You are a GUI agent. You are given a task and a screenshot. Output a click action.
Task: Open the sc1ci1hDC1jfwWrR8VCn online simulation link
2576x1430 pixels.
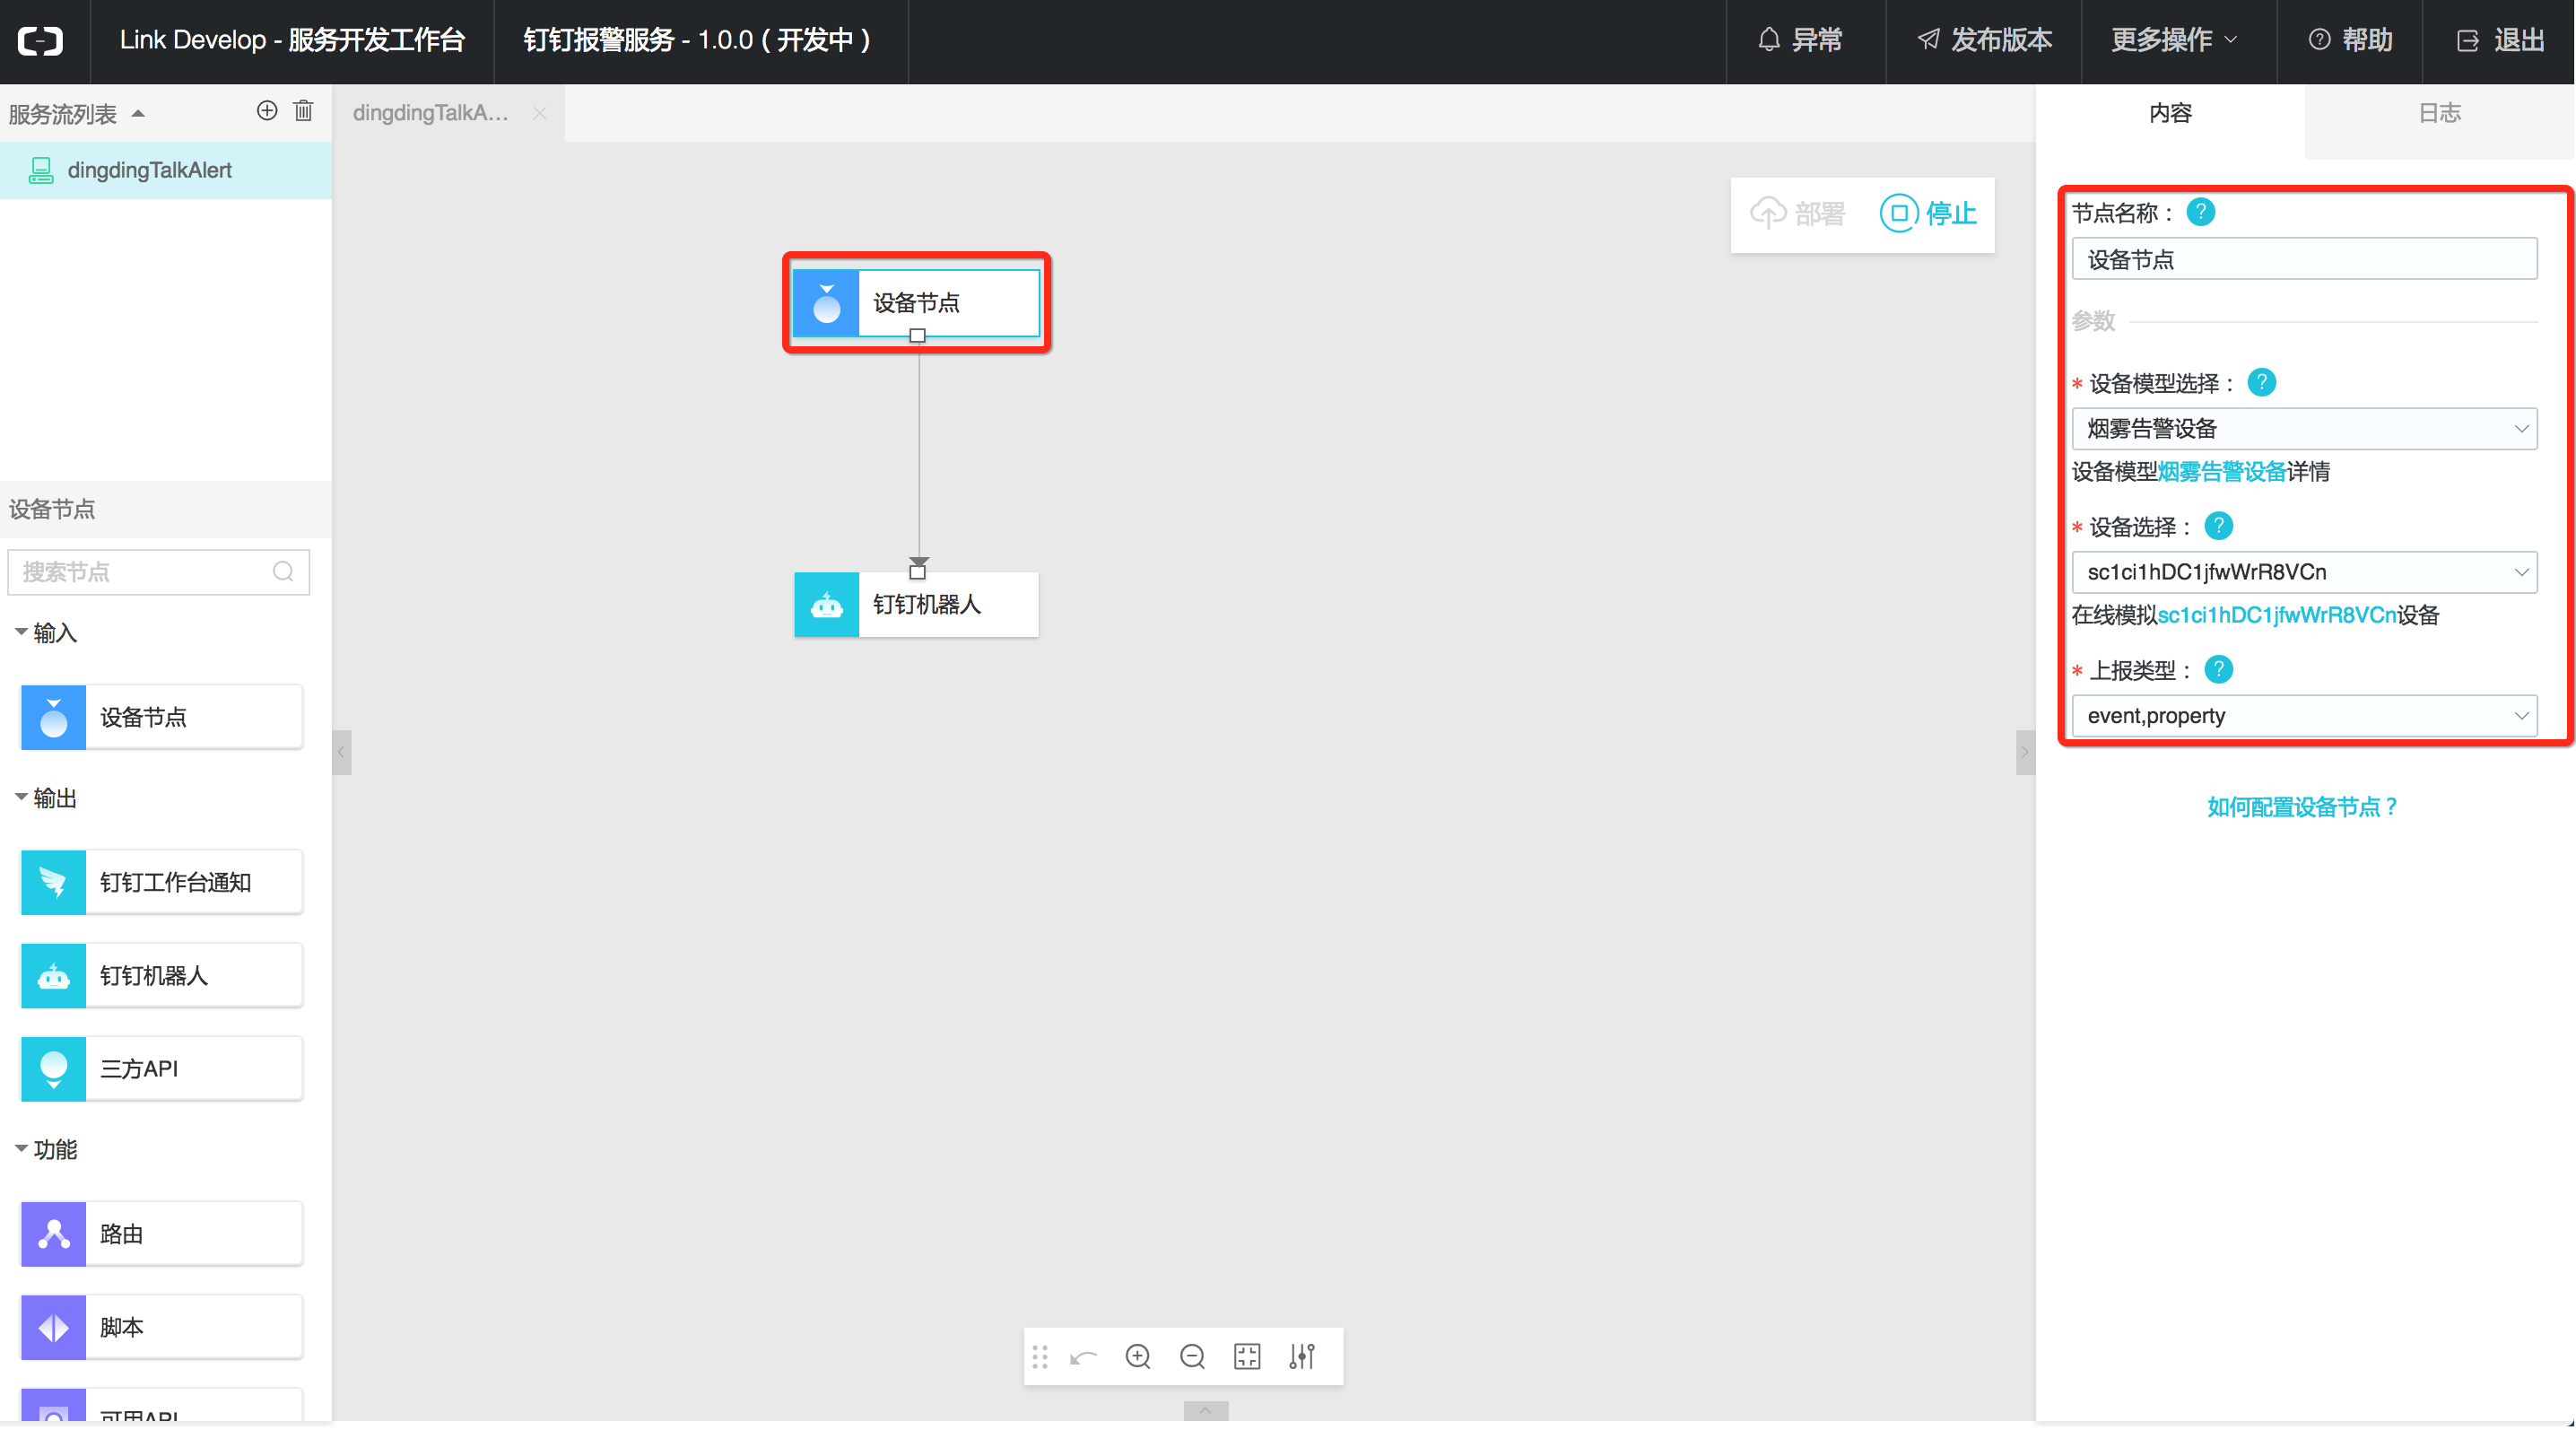2276,614
